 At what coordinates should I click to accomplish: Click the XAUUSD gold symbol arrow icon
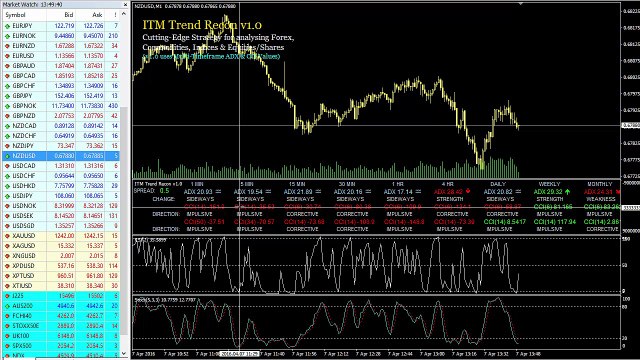pos(7,236)
